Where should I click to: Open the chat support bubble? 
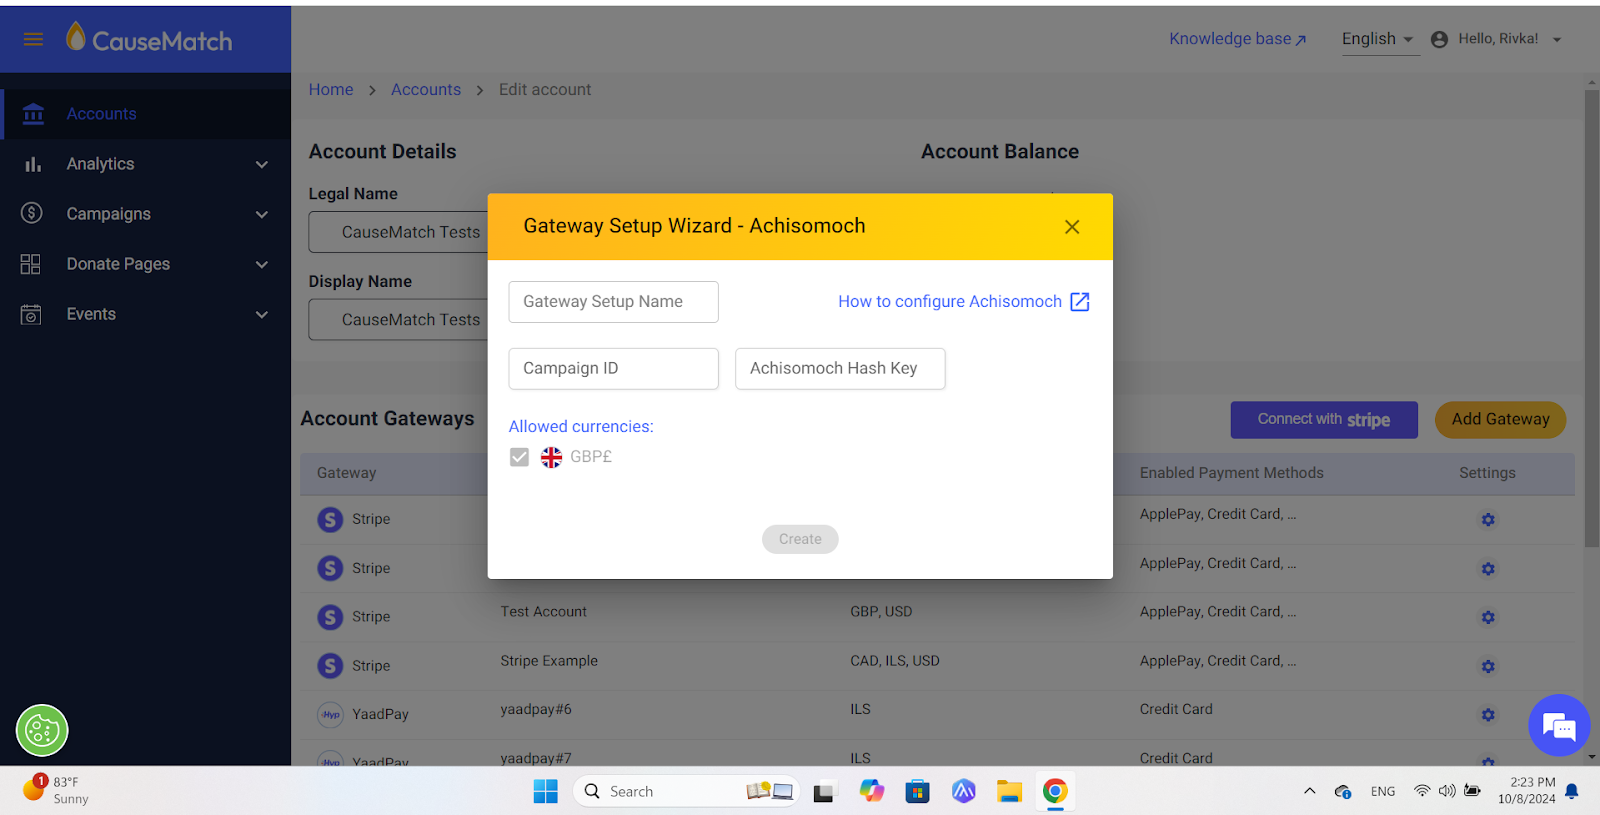[1559, 725]
